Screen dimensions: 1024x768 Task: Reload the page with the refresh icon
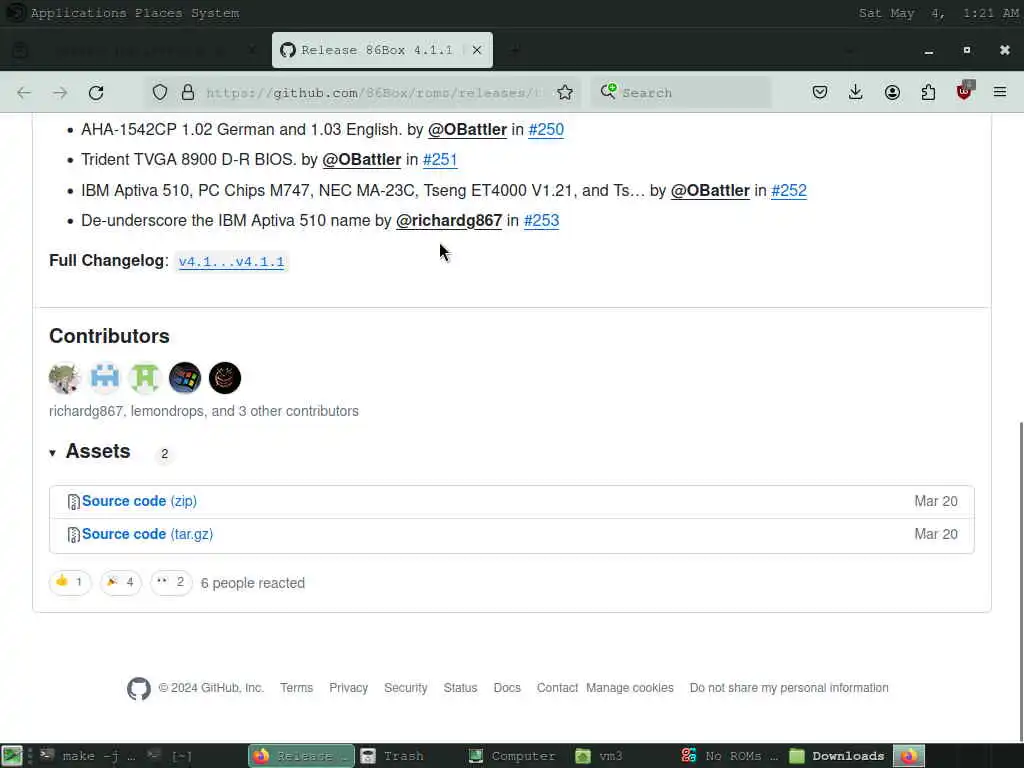(96, 93)
